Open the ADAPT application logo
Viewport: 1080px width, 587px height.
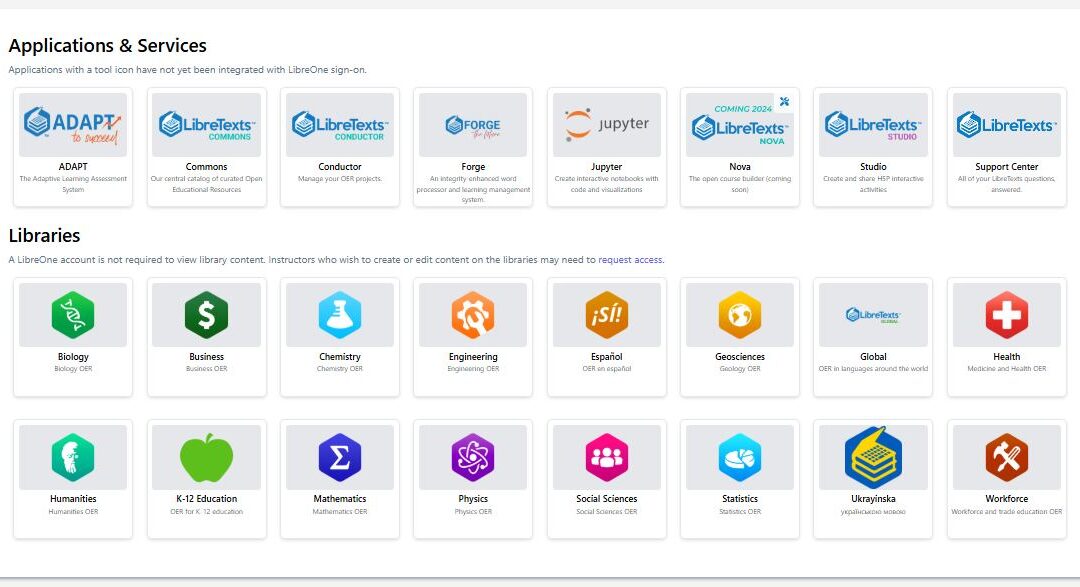pos(73,125)
